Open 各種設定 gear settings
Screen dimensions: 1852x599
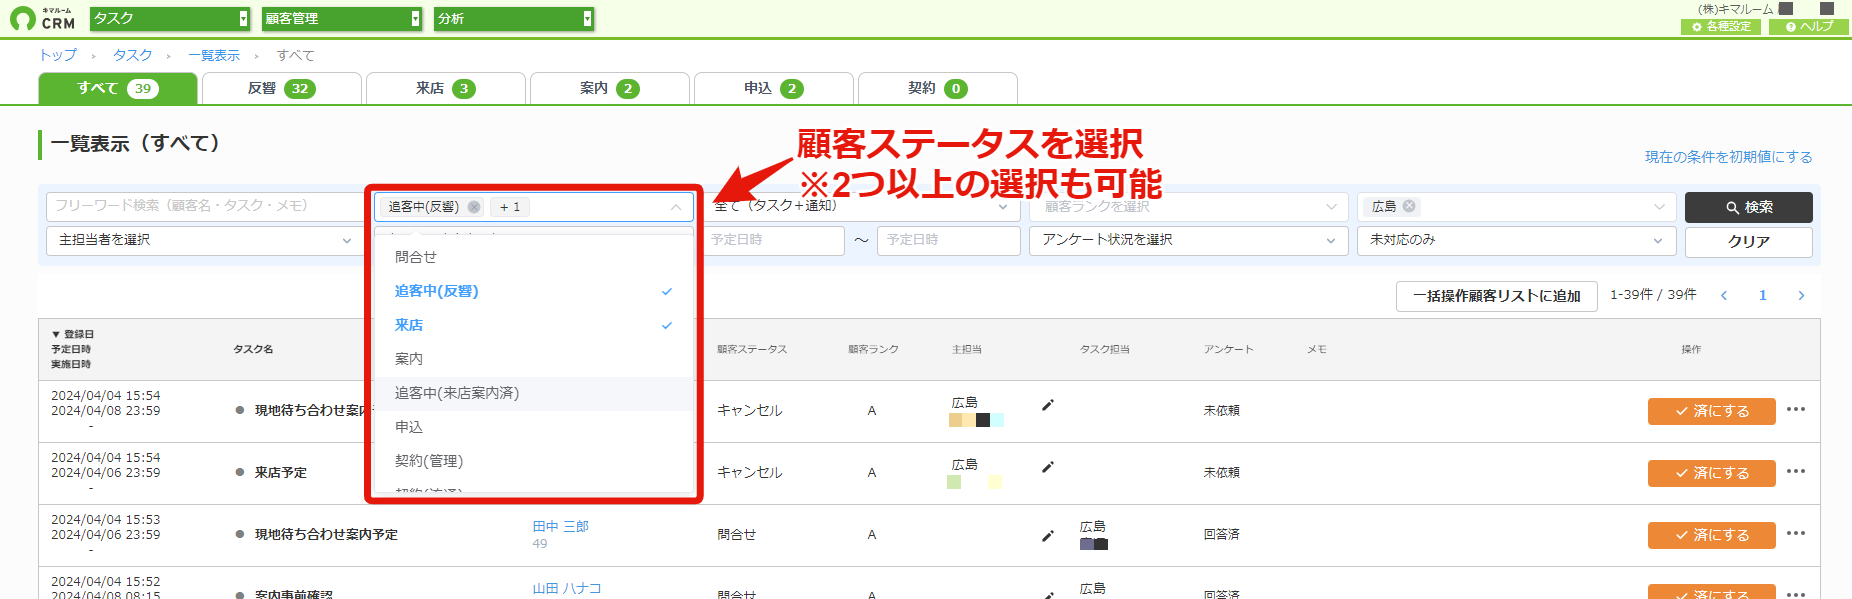(x=1721, y=26)
